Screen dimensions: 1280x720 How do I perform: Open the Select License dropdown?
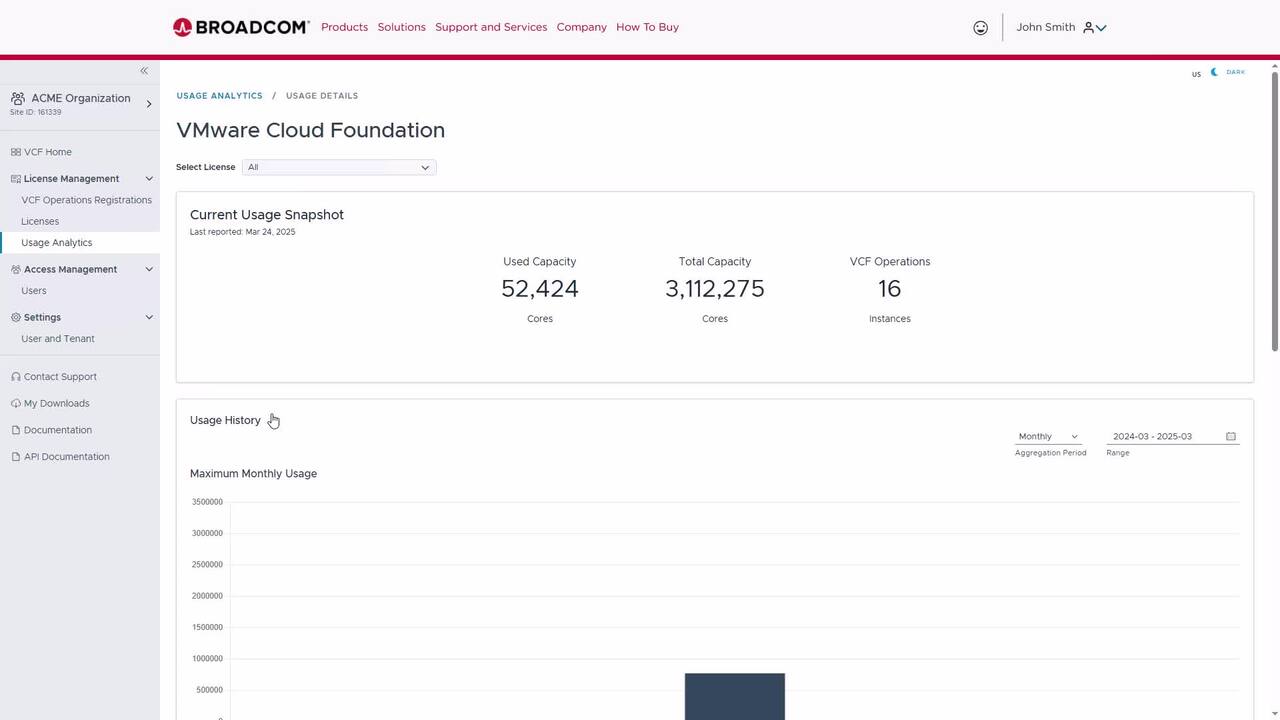click(x=339, y=167)
